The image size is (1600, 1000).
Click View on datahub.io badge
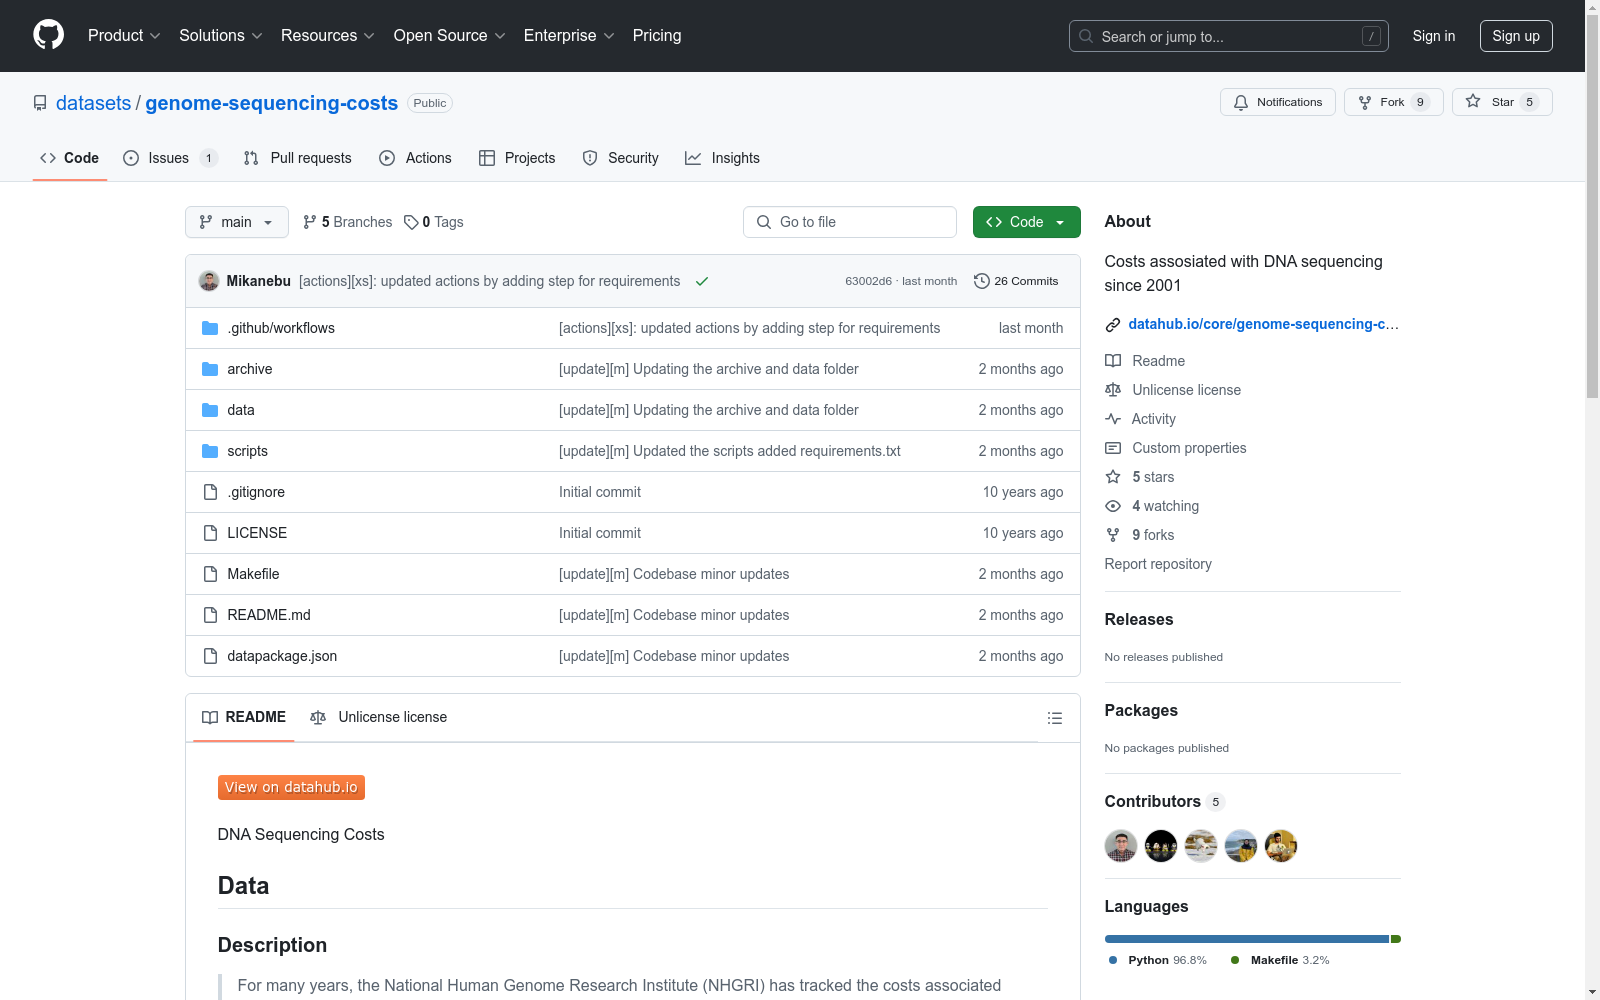point(291,788)
